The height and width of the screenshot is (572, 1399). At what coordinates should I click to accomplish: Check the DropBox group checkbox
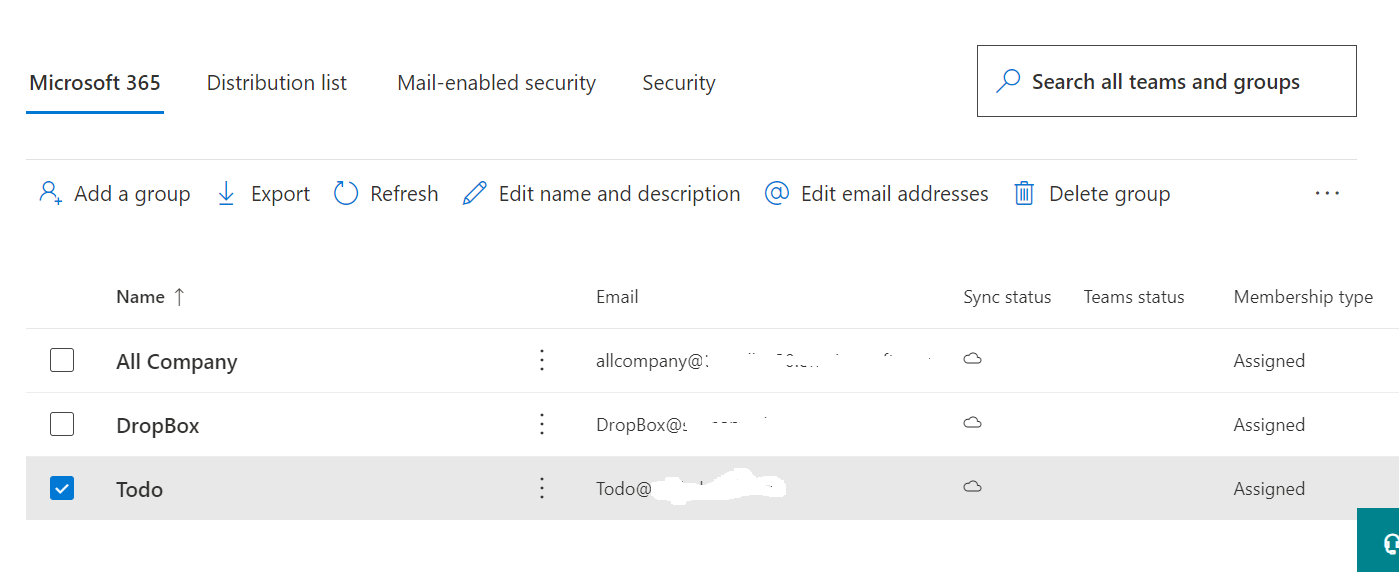[x=62, y=424]
